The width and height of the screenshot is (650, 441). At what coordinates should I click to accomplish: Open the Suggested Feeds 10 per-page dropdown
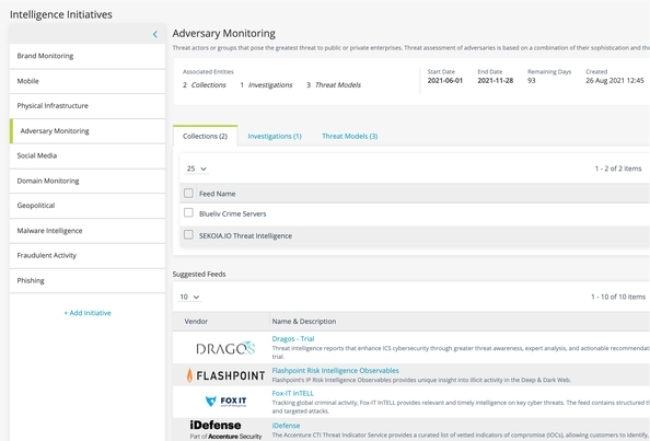189,297
